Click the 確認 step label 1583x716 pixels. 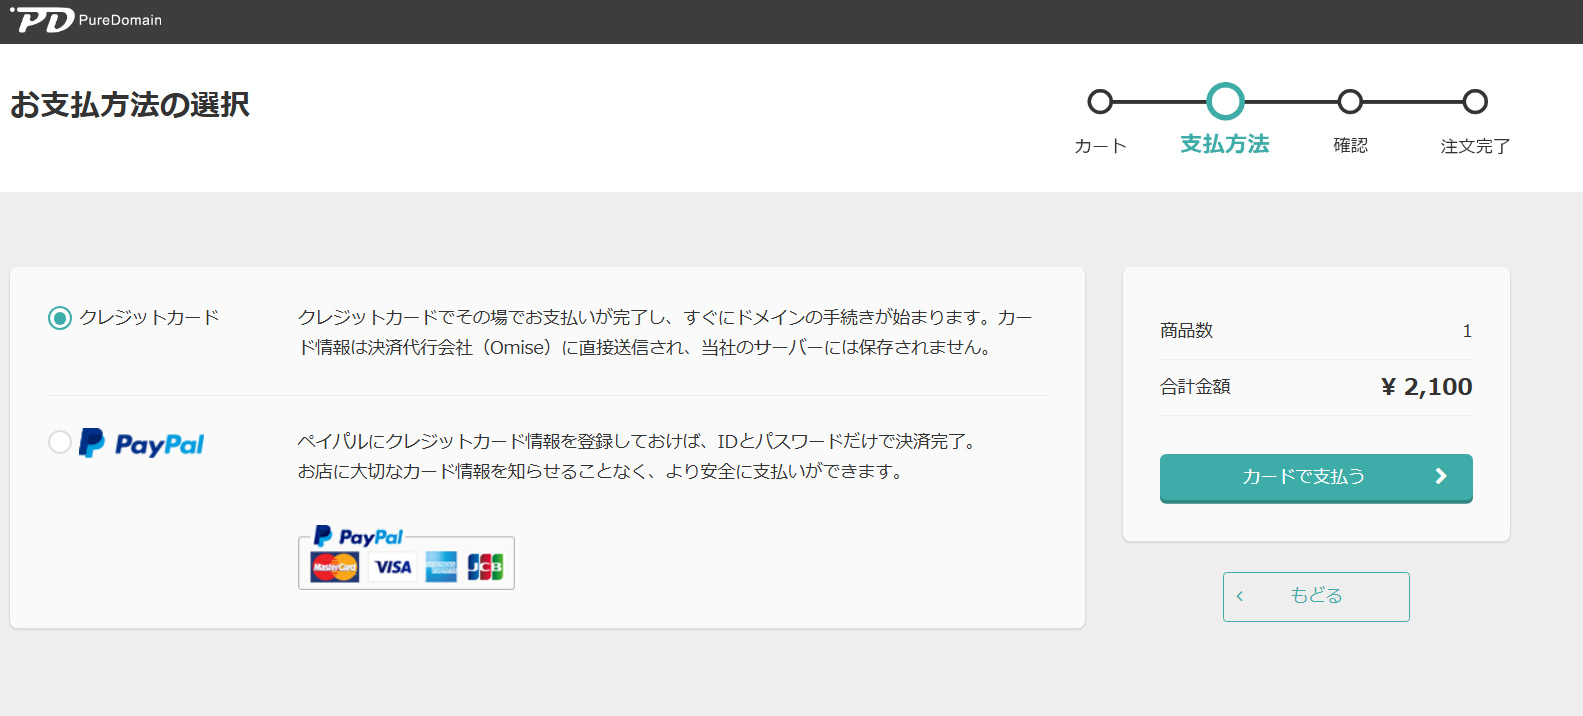click(1350, 146)
